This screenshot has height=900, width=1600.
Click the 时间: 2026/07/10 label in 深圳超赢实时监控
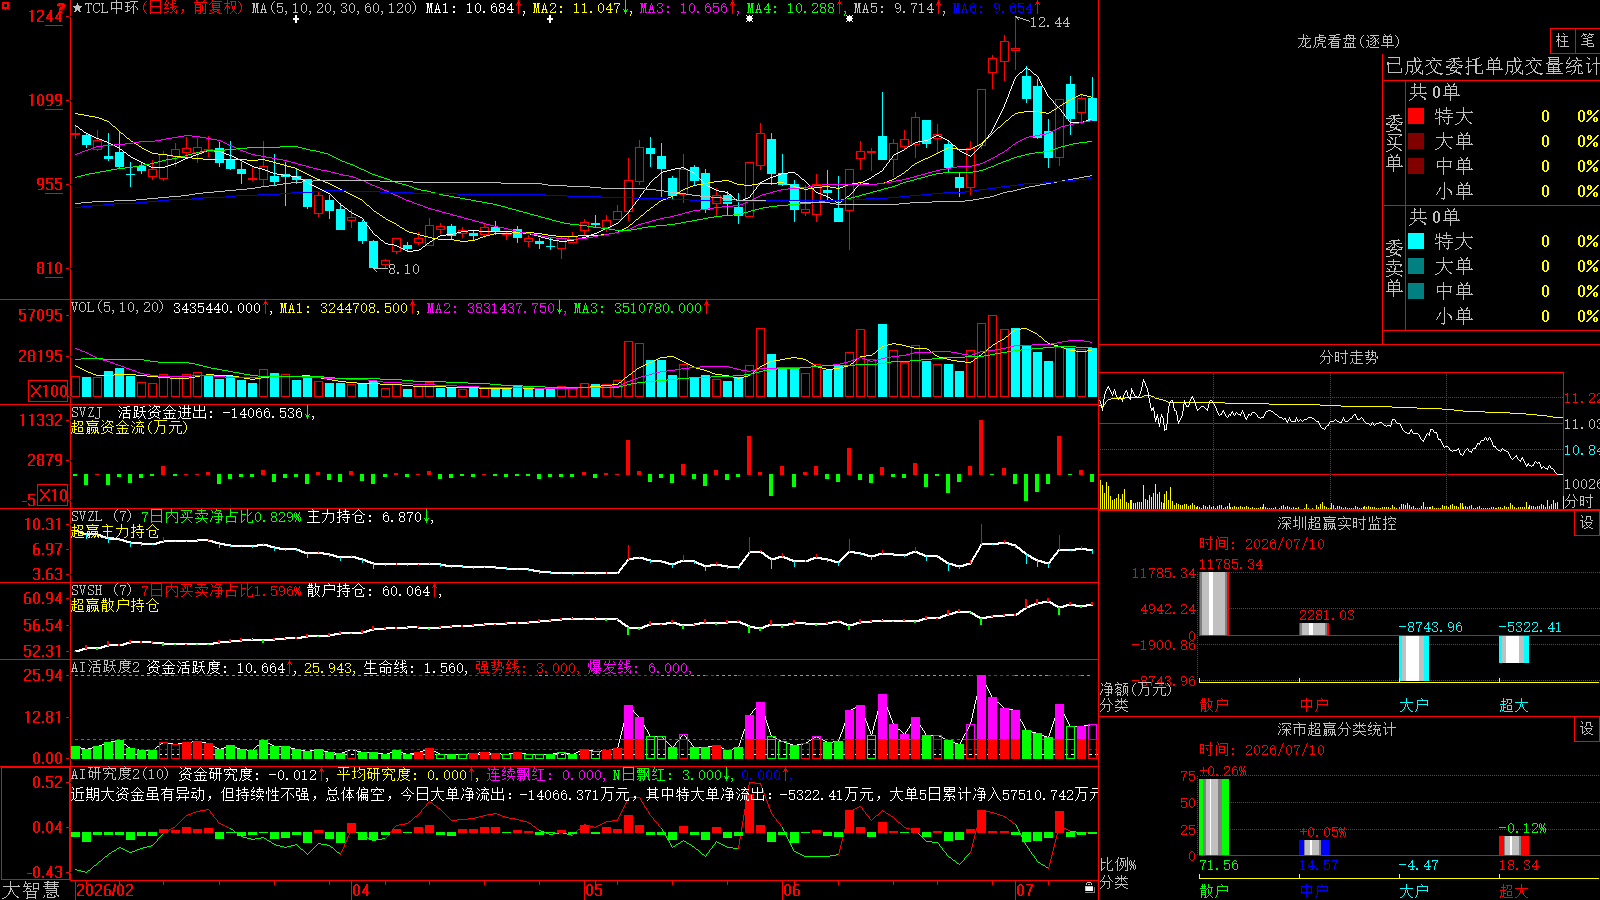coord(1262,544)
